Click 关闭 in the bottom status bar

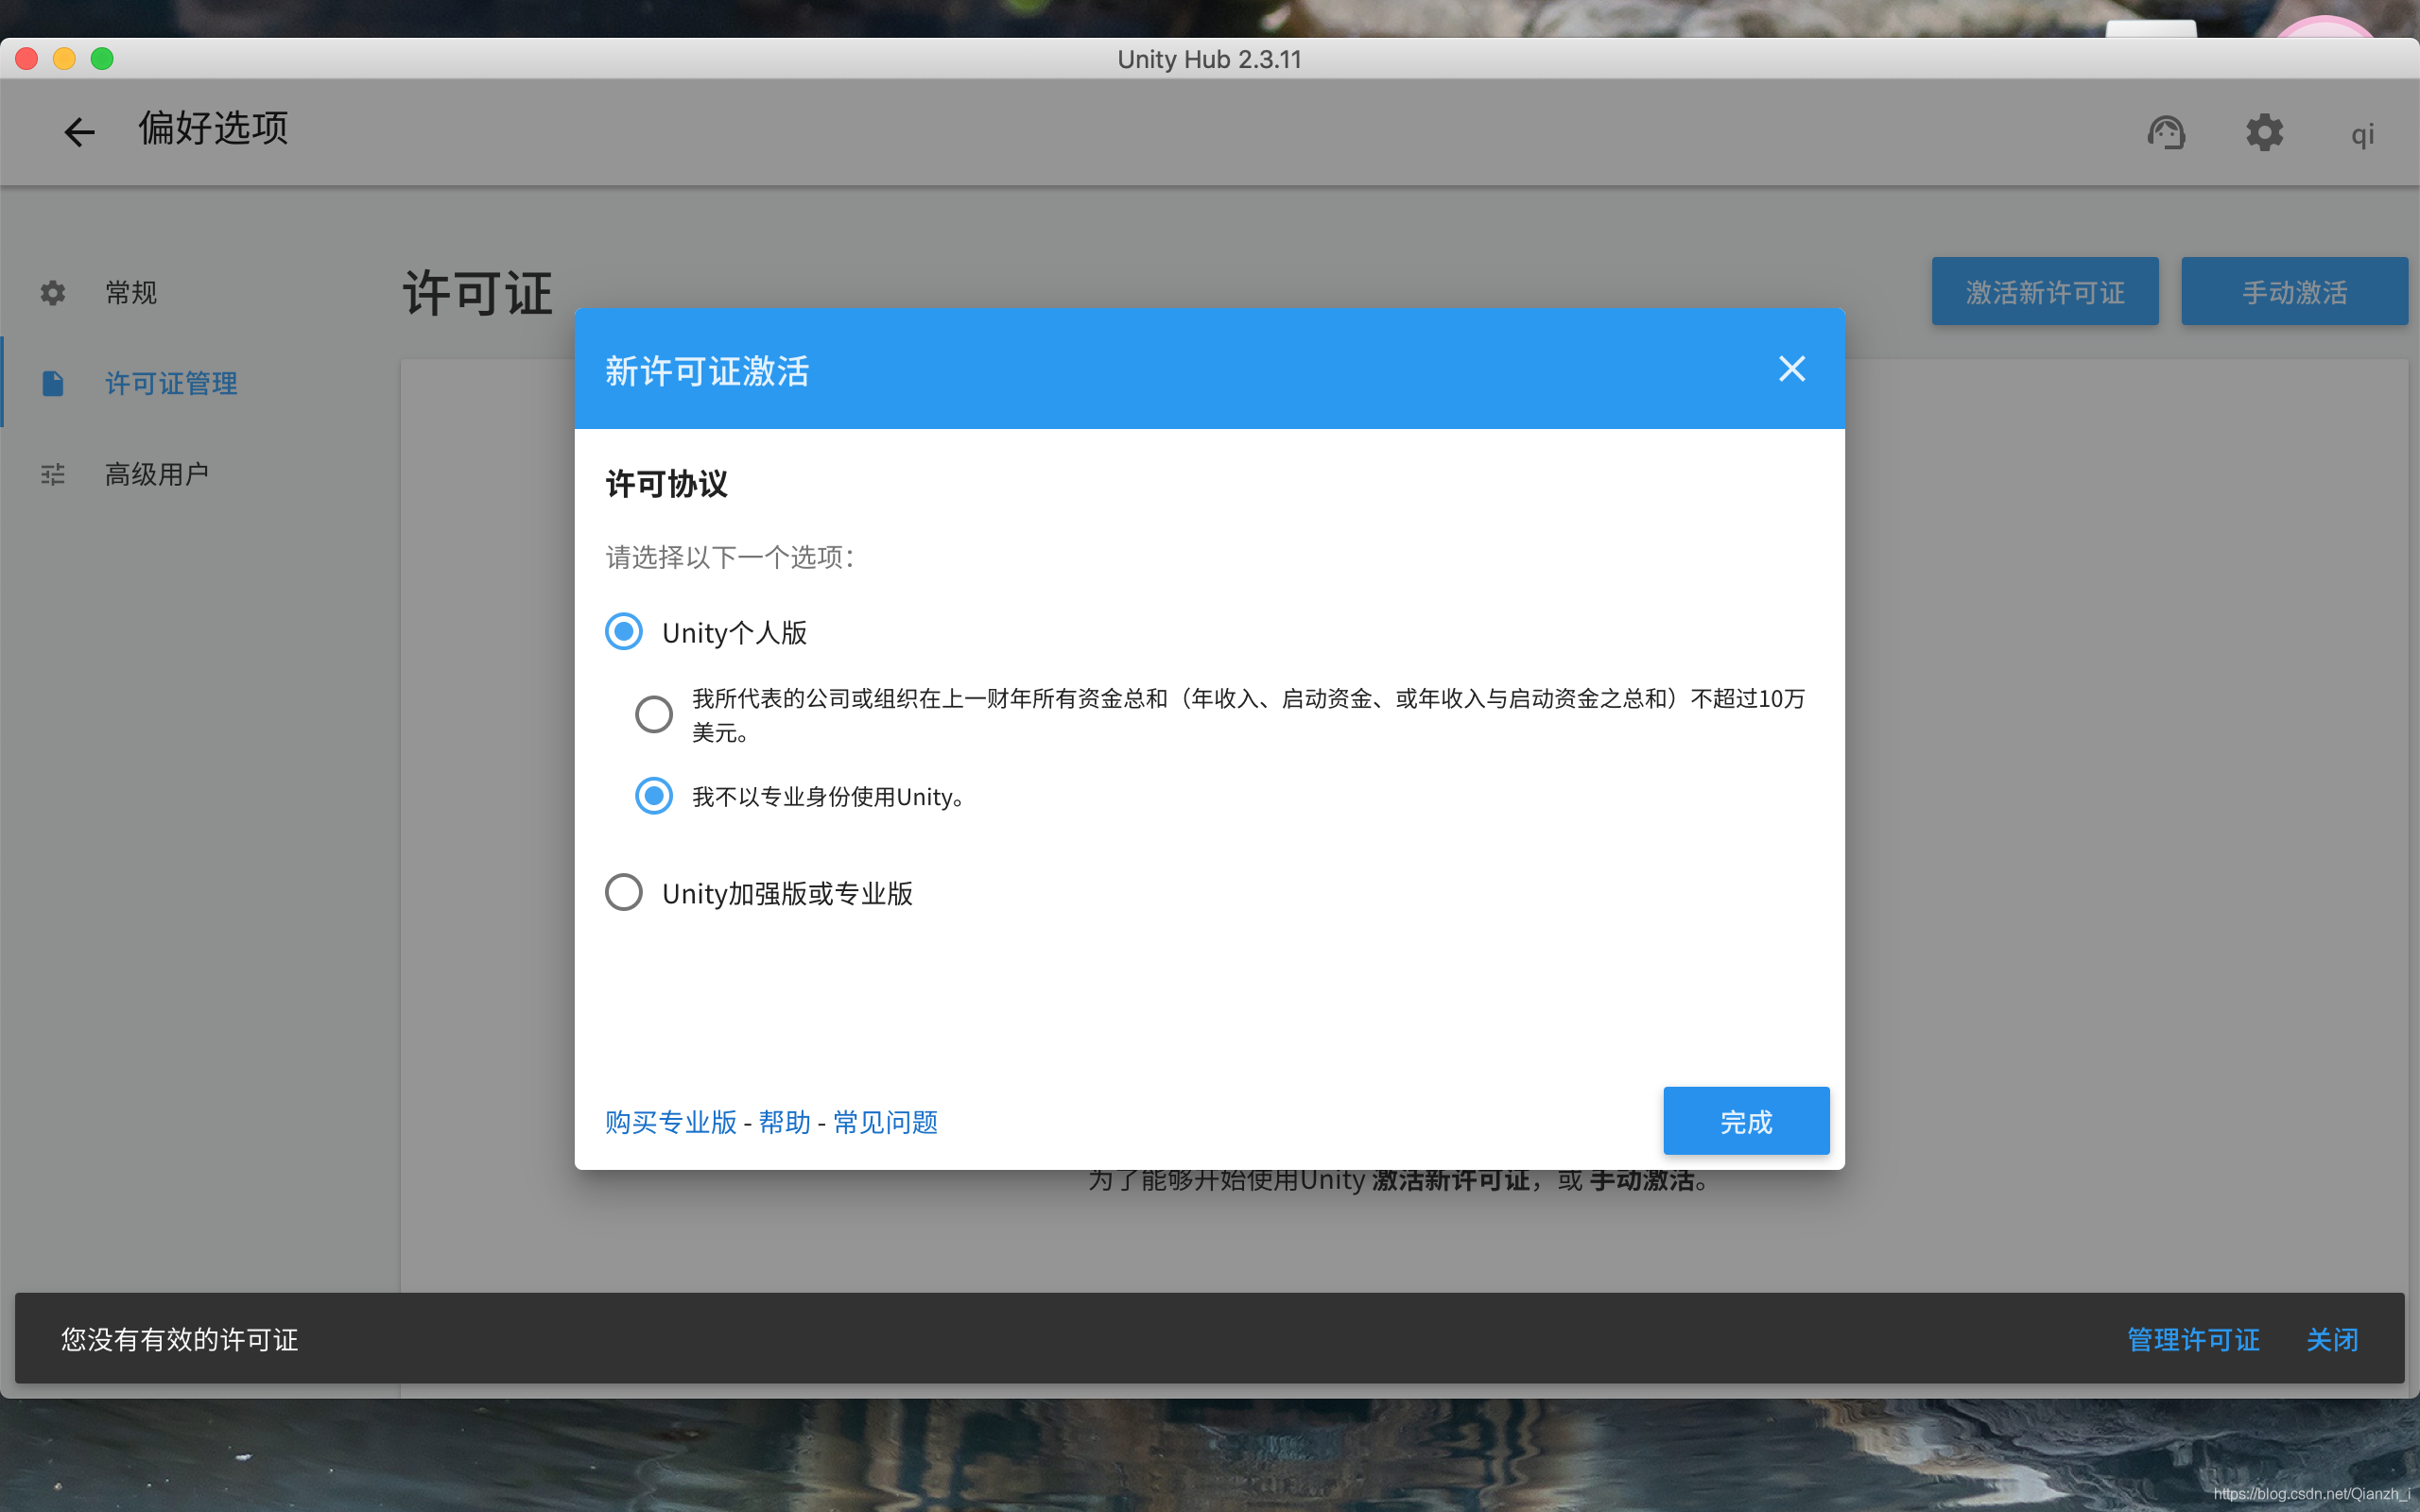pyautogui.click(x=2332, y=1340)
